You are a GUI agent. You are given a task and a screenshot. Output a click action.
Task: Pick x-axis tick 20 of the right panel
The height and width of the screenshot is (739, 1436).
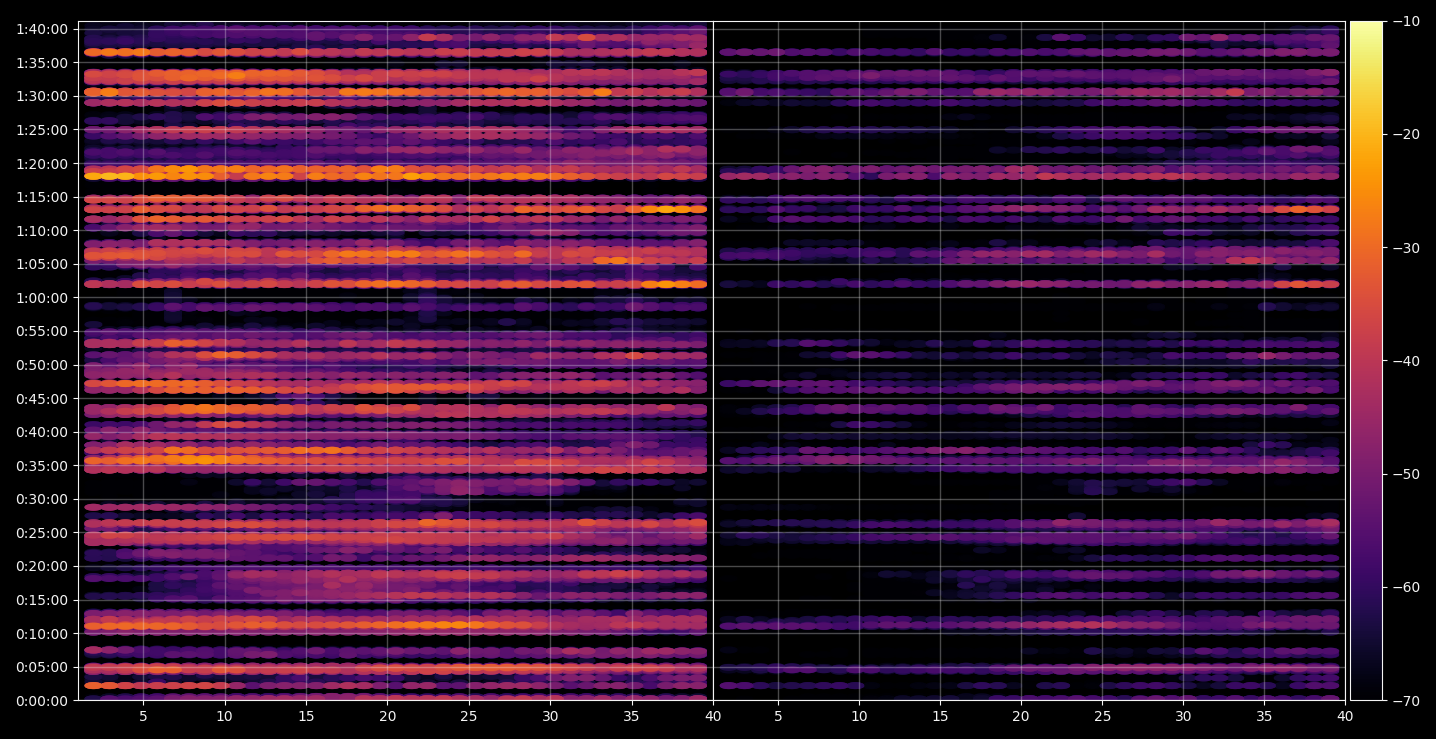click(1021, 717)
